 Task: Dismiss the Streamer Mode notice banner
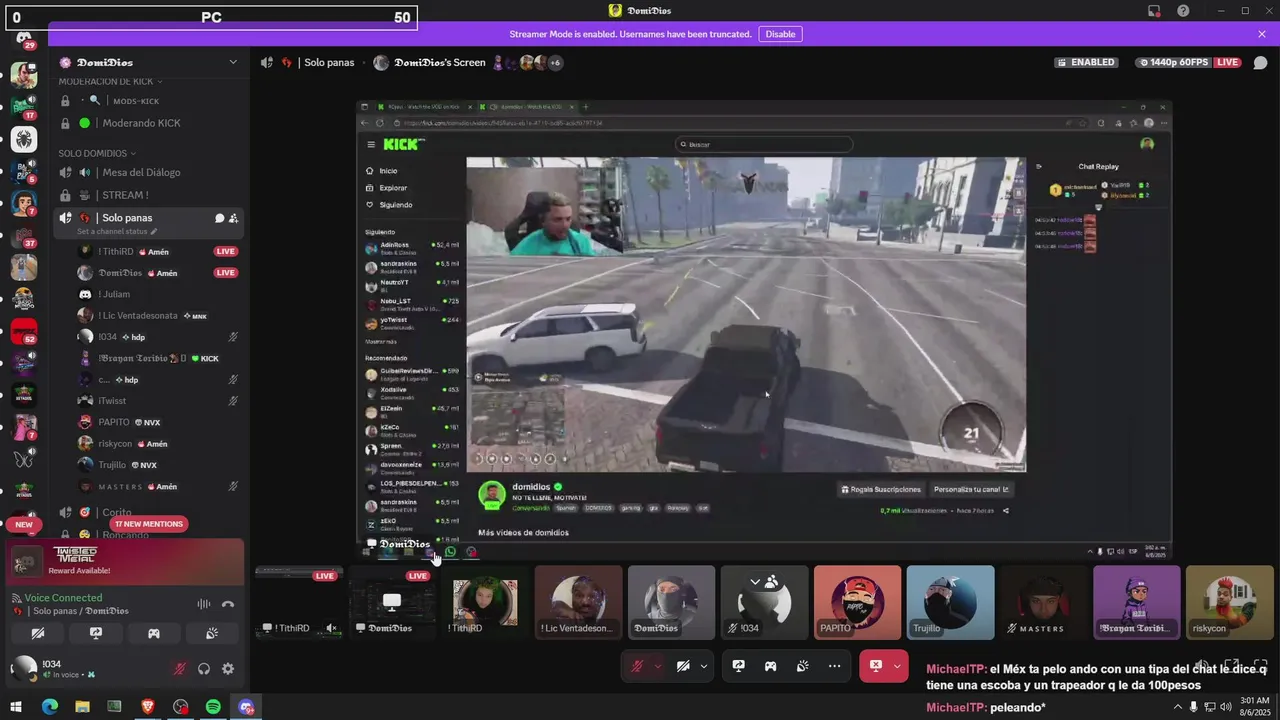pyautogui.click(x=1262, y=34)
